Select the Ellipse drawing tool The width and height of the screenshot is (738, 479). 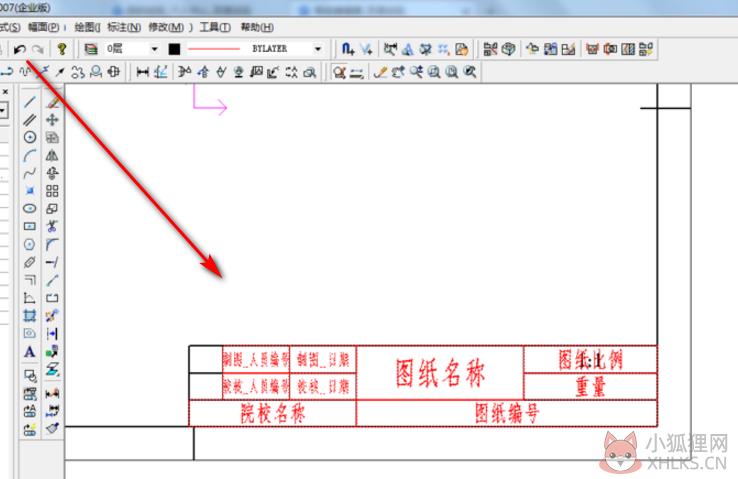(x=30, y=208)
